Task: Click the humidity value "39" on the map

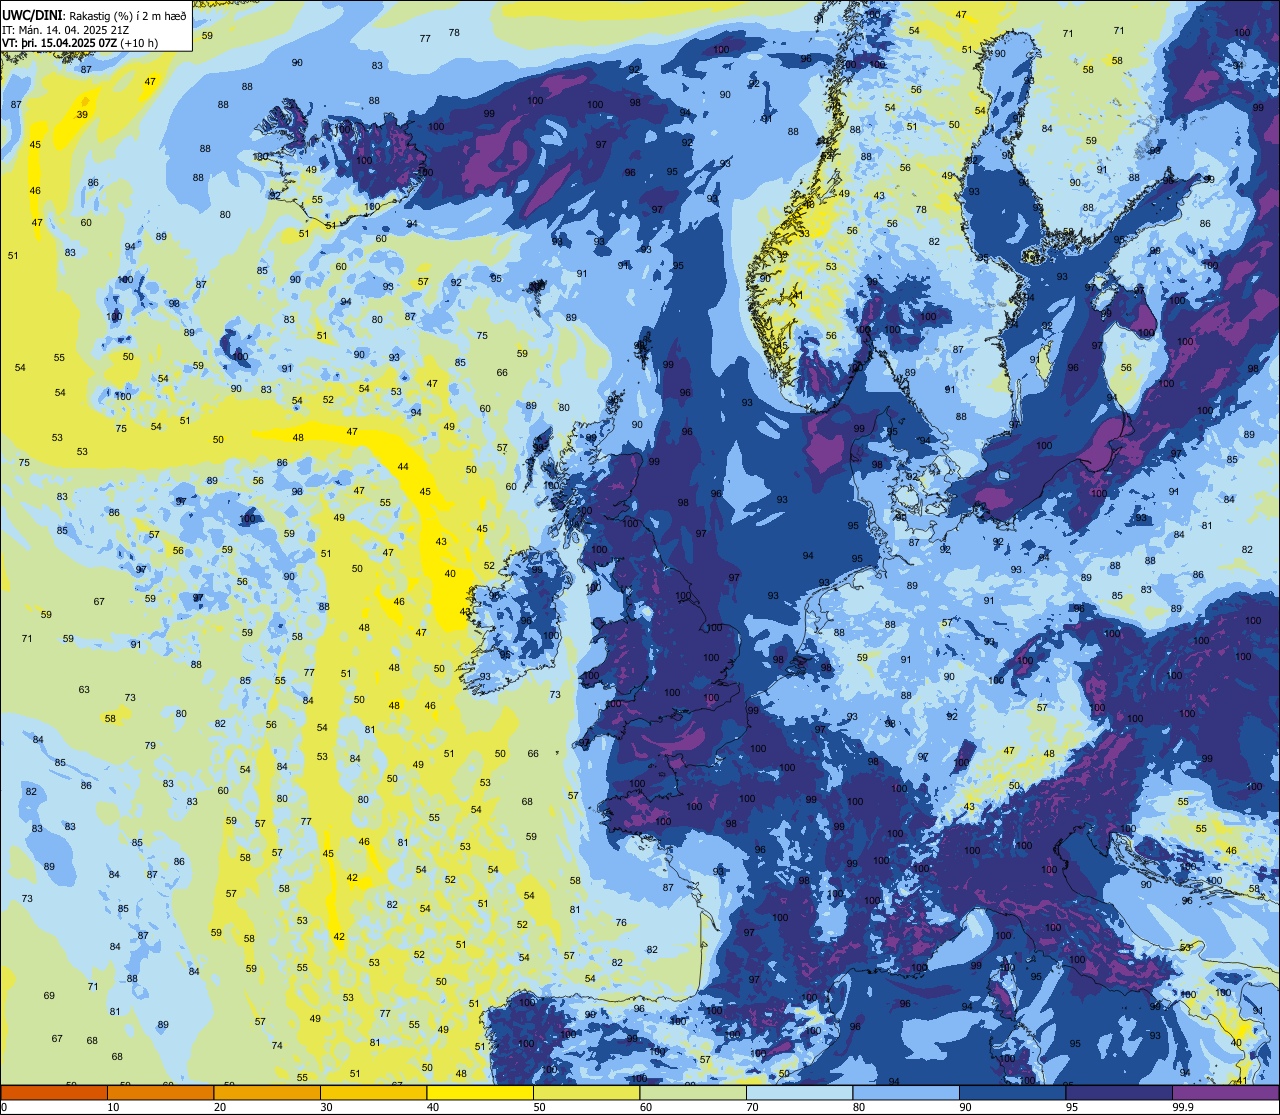Action: coord(82,115)
